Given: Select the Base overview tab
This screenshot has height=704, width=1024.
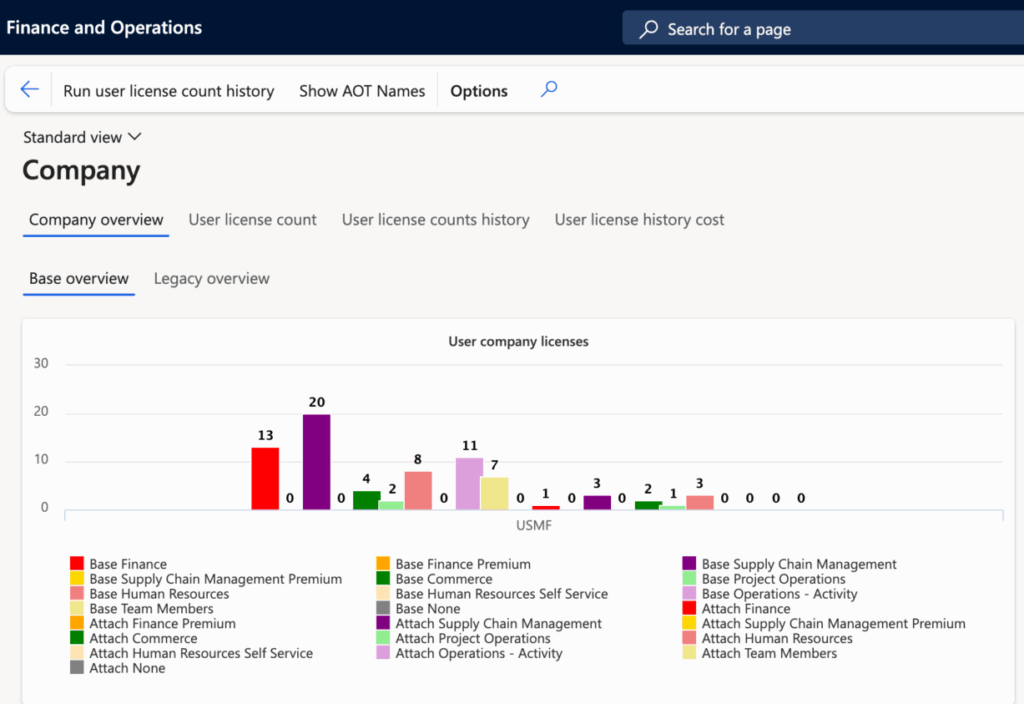Looking at the screenshot, I should tap(78, 279).
